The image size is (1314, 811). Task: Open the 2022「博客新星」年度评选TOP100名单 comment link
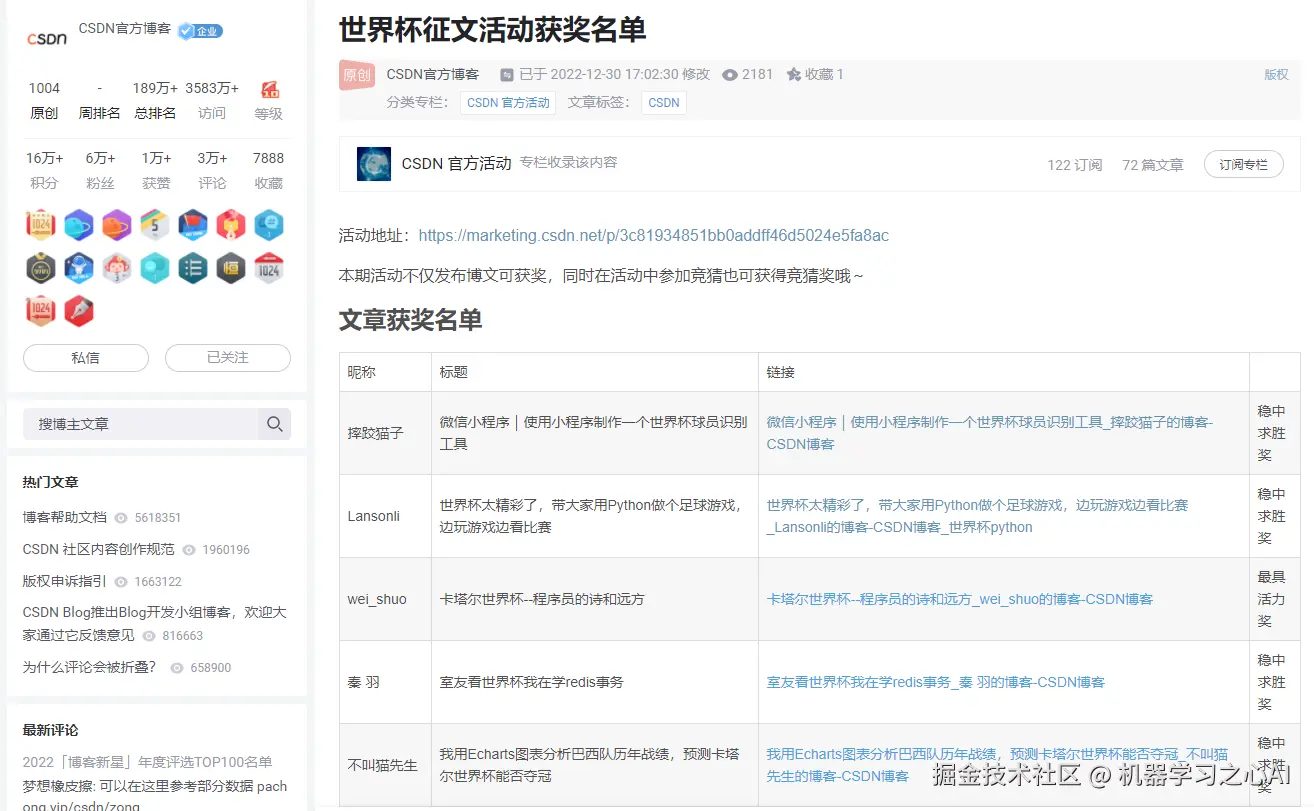148,762
